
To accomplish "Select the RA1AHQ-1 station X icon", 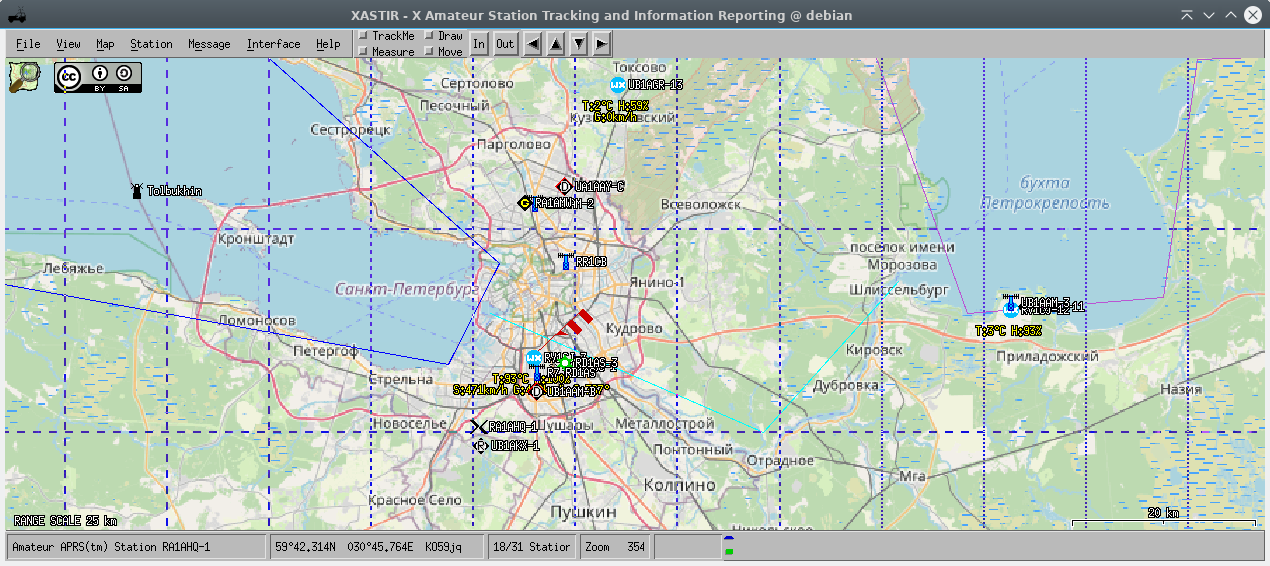I will pos(479,427).
